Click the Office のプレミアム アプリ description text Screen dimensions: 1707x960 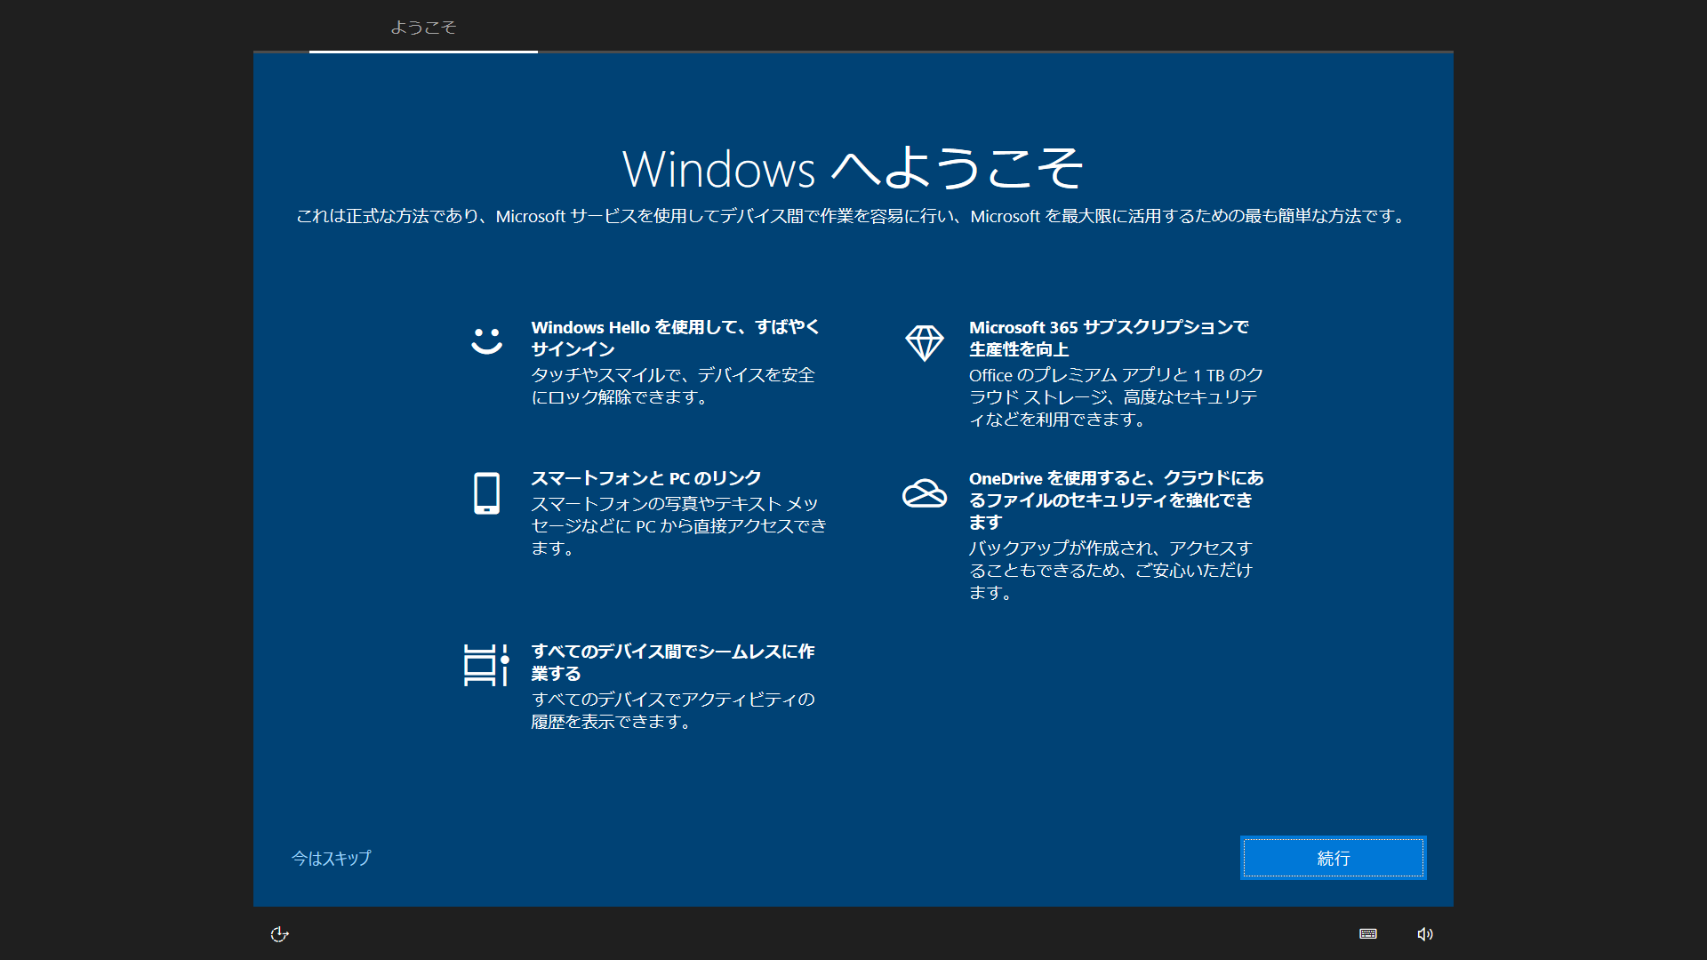click(x=1115, y=397)
